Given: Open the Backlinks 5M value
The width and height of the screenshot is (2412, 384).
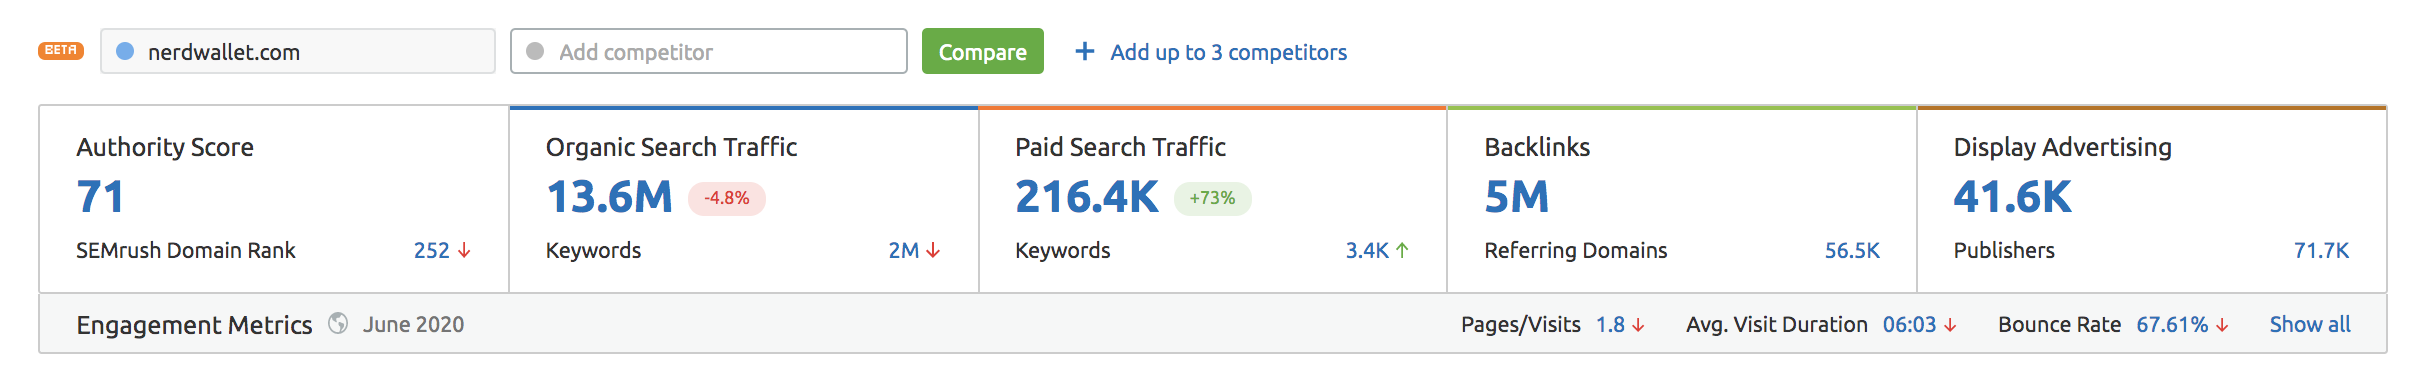Looking at the screenshot, I should [x=1516, y=197].
